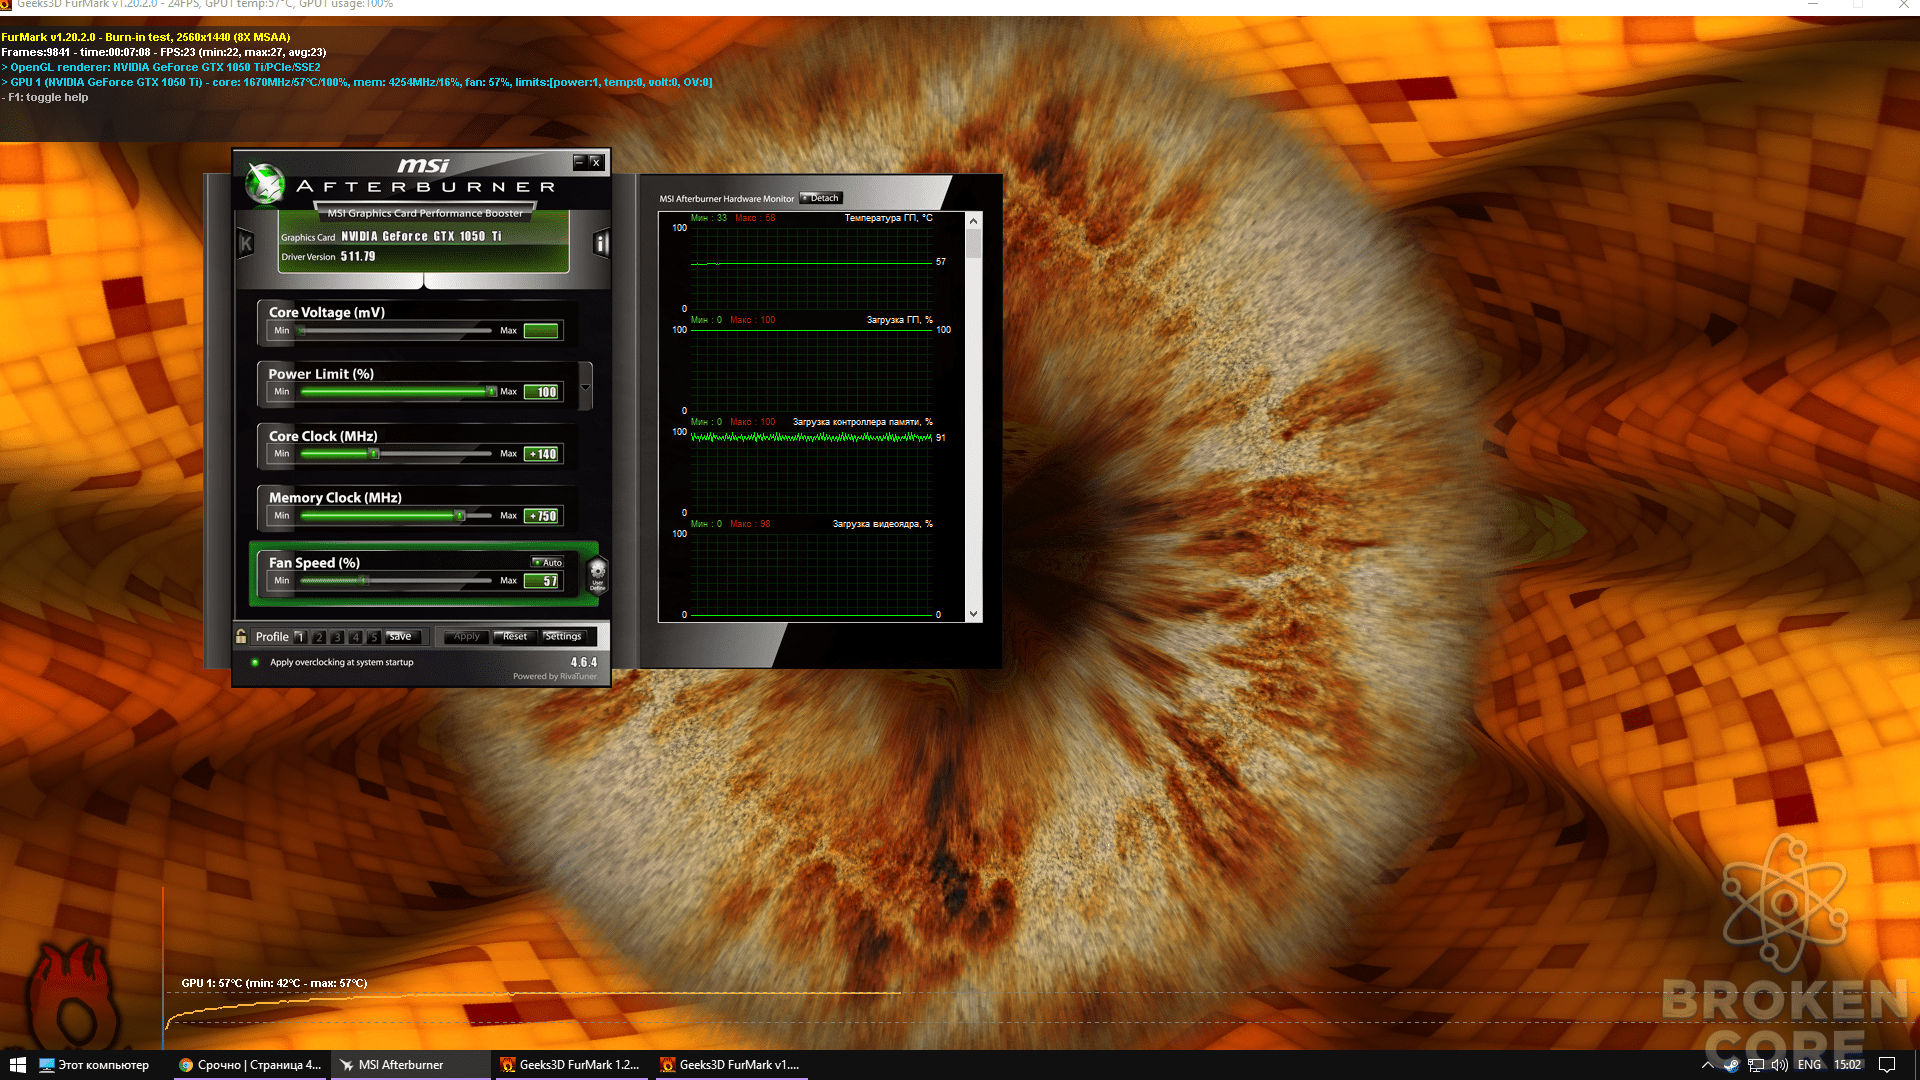Minimize the Afterburner skin window

(578, 162)
